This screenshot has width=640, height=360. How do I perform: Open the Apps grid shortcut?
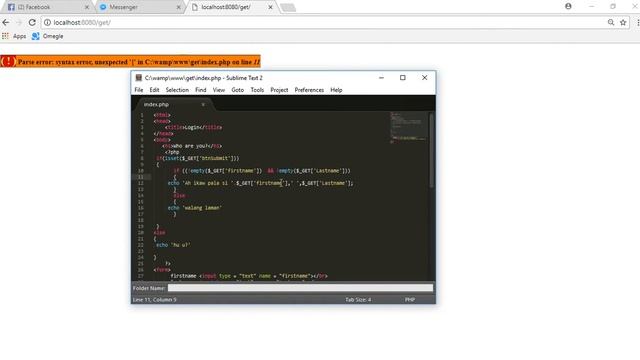14,36
